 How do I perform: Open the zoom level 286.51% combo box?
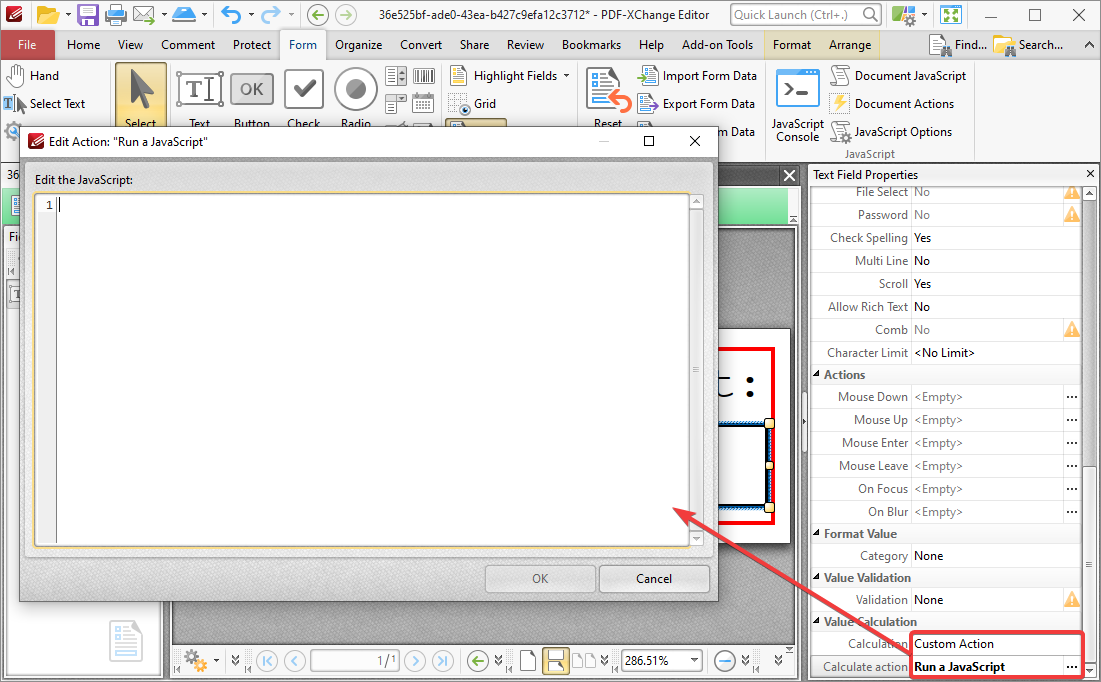[x=661, y=660]
